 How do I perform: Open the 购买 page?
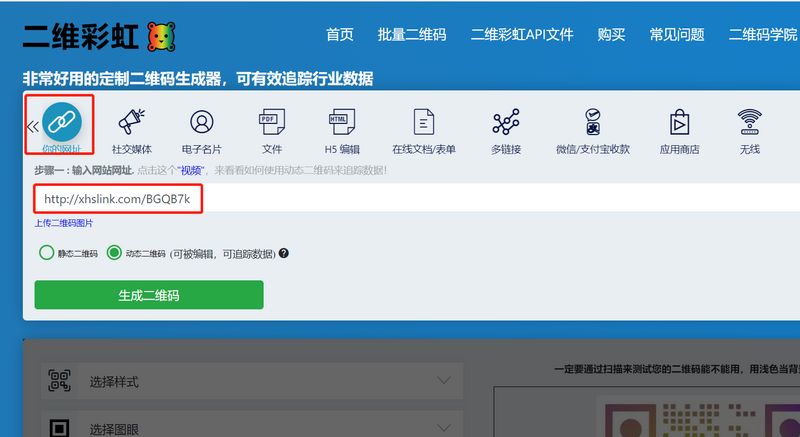pos(611,35)
